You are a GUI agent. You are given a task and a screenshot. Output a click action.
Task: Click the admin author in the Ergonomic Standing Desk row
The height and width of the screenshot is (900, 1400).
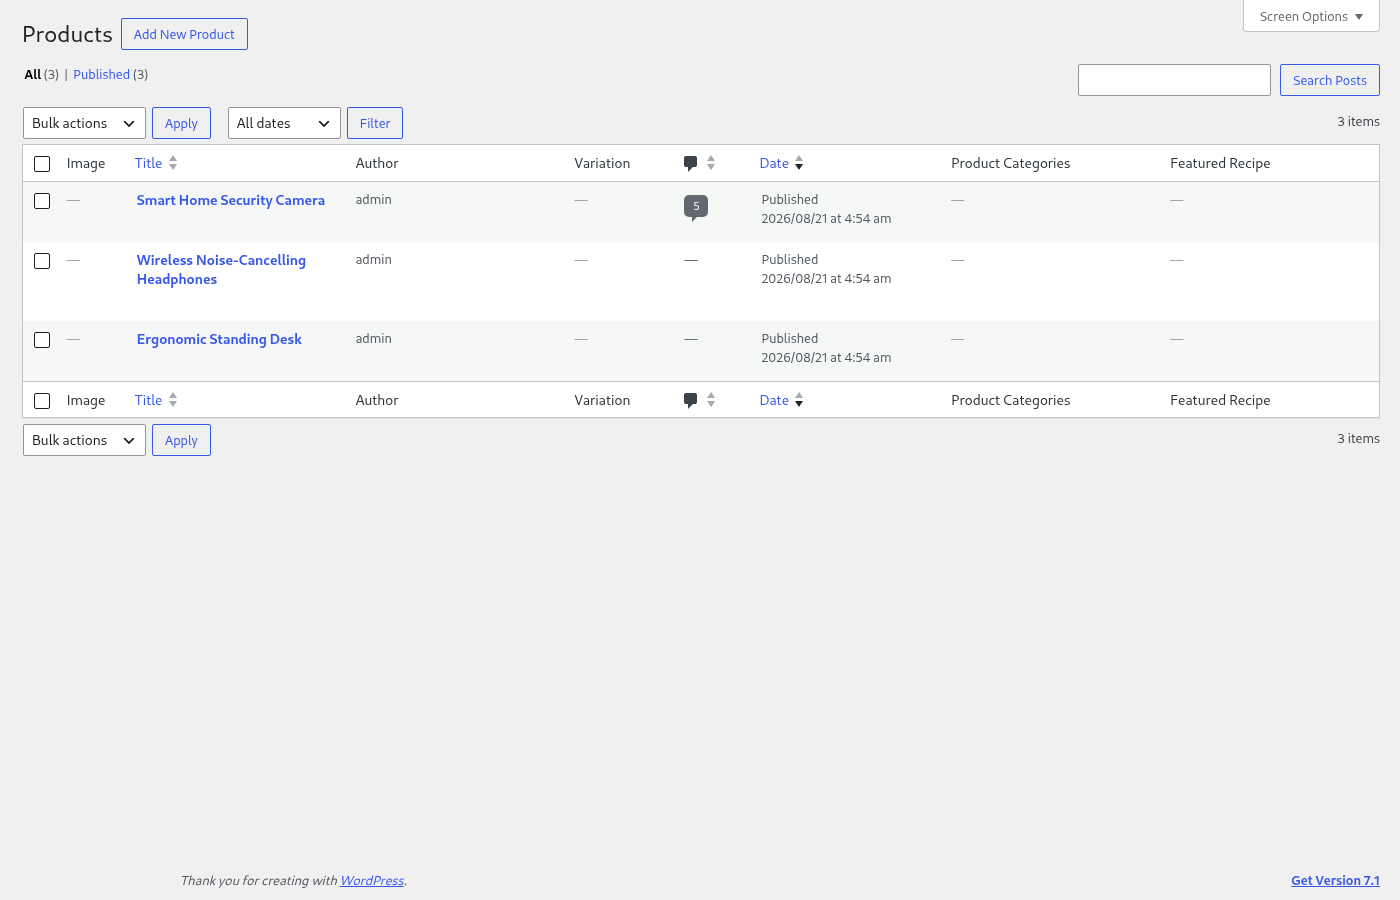click(373, 338)
